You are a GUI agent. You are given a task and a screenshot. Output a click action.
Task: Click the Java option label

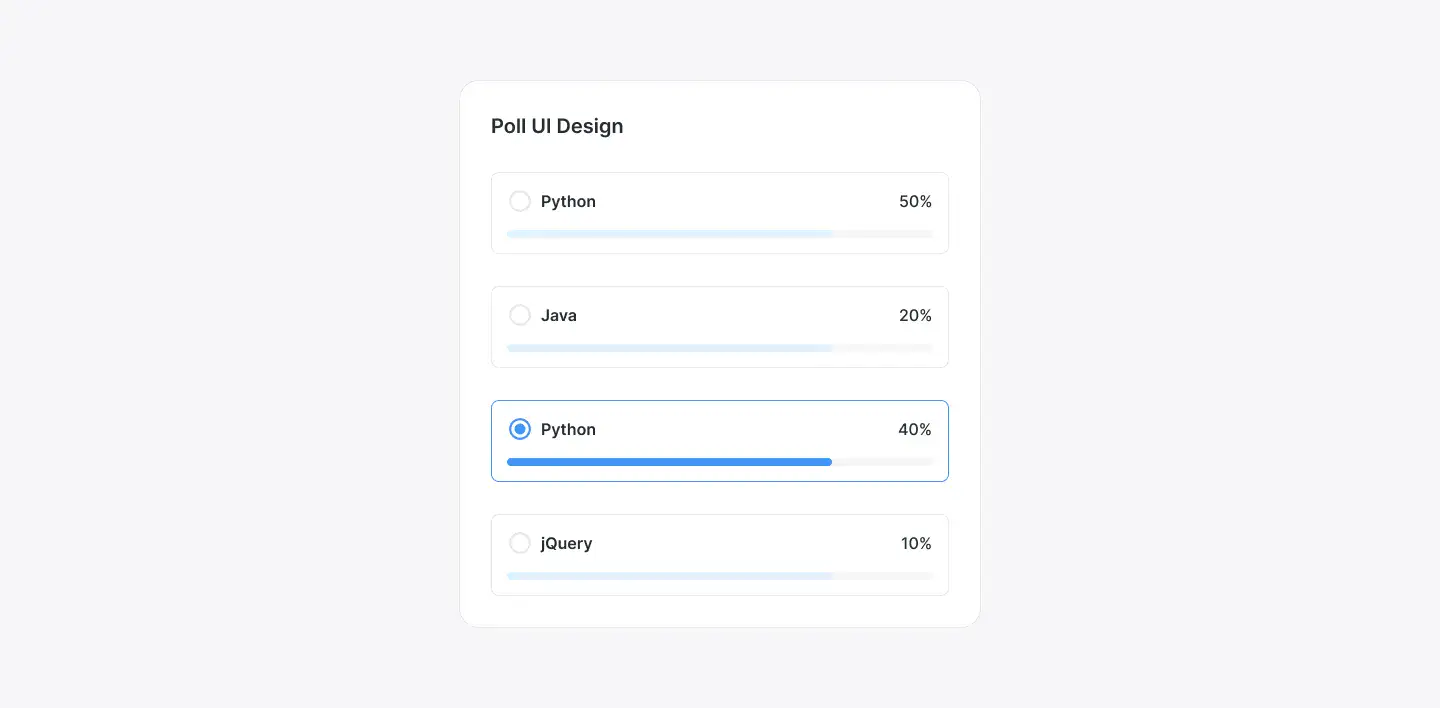(x=558, y=315)
